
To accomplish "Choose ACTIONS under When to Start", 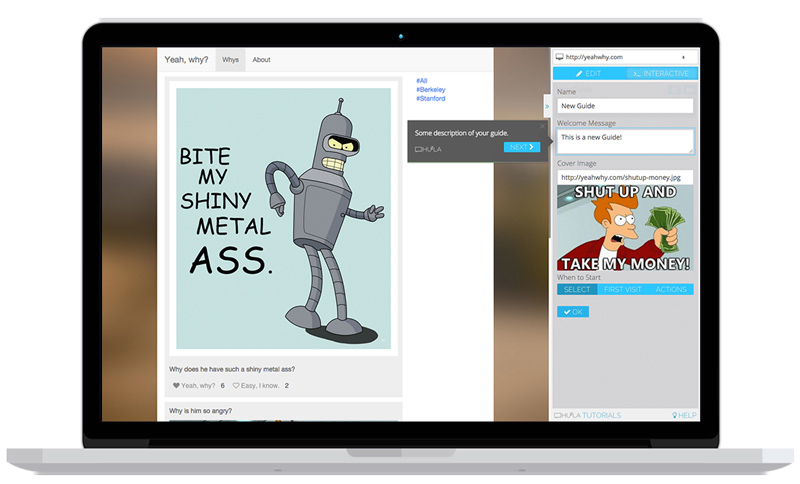I will click(671, 289).
